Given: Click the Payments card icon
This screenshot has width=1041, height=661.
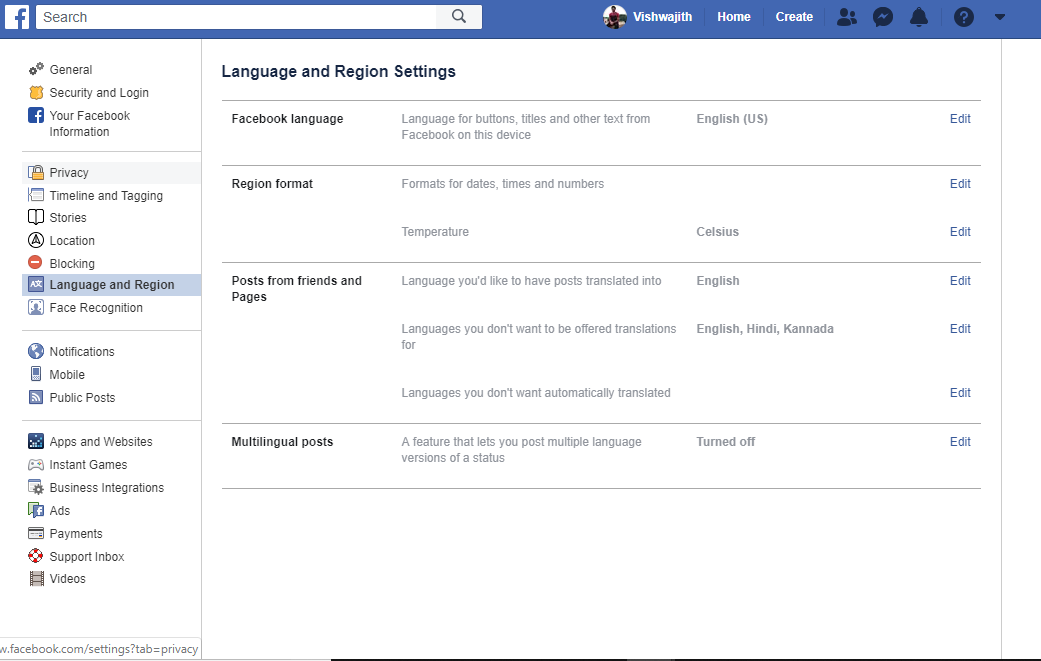Looking at the screenshot, I should [36, 533].
